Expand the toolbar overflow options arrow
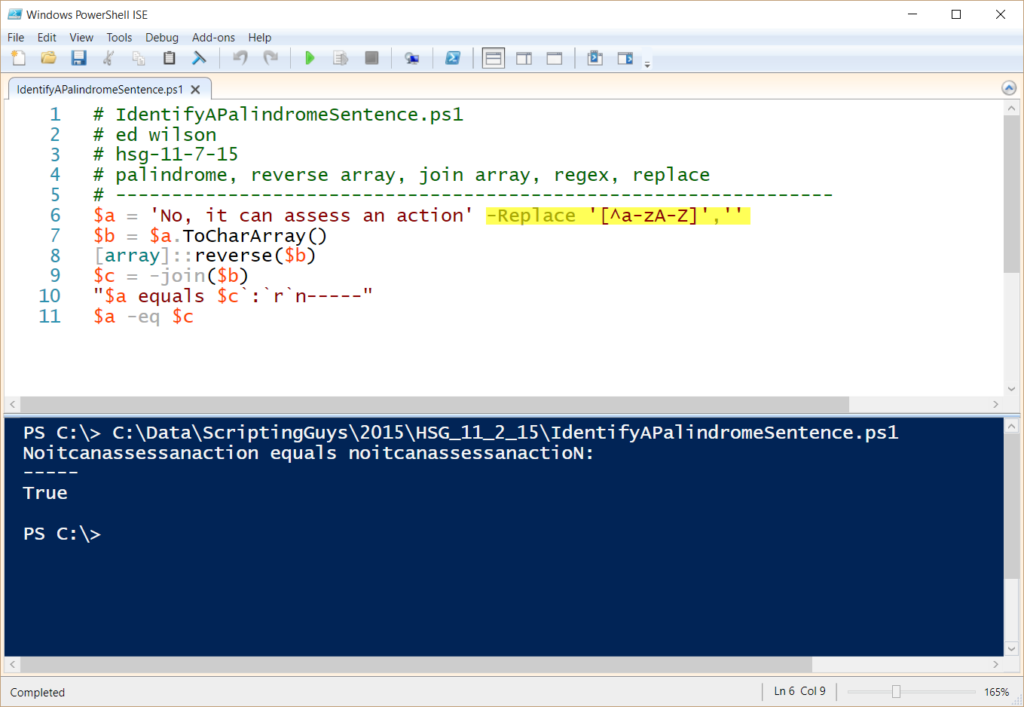The height and width of the screenshot is (707, 1024). (647, 64)
